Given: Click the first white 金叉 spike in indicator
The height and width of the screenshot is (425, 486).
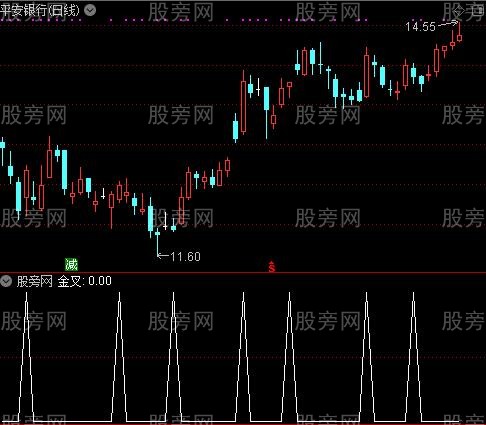Looking at the screenshot, I should [26, 357].
